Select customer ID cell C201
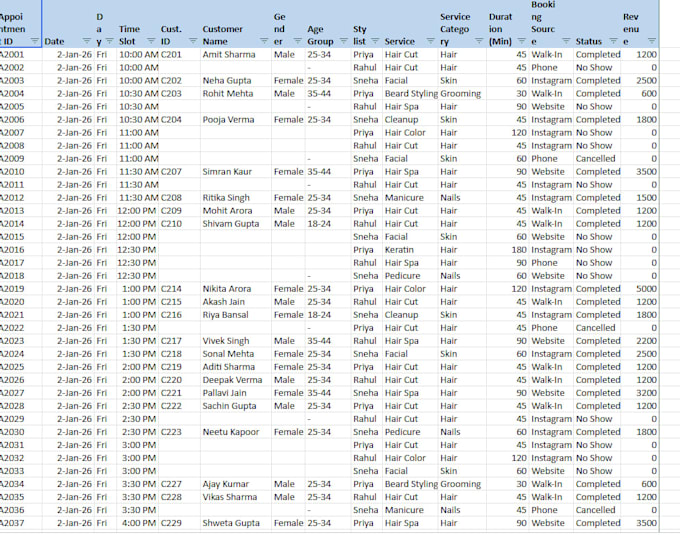The image size is (680, 535). point(179,55)
